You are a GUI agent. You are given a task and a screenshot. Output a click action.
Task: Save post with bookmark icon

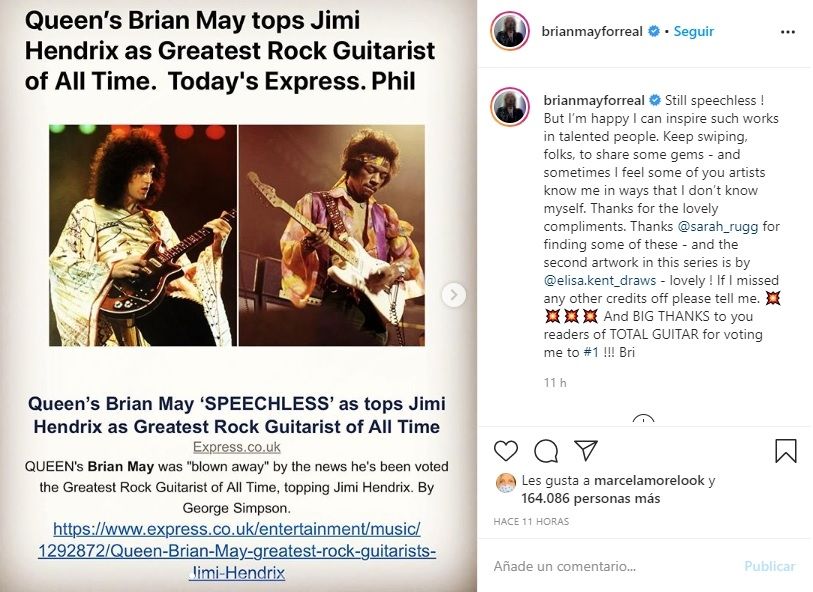pos(786,451)
